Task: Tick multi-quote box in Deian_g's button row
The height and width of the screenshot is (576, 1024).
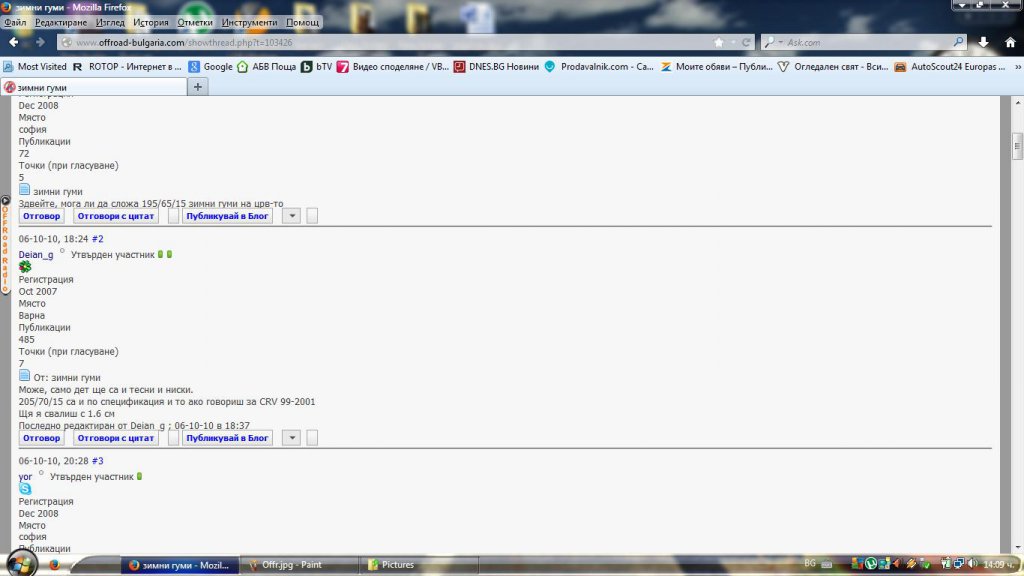Action: click(x=173, y=438)
